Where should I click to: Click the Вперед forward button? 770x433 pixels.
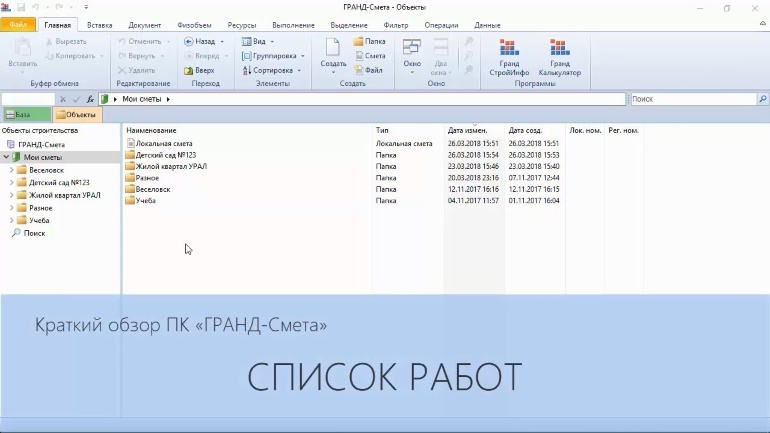pos(202,56)
